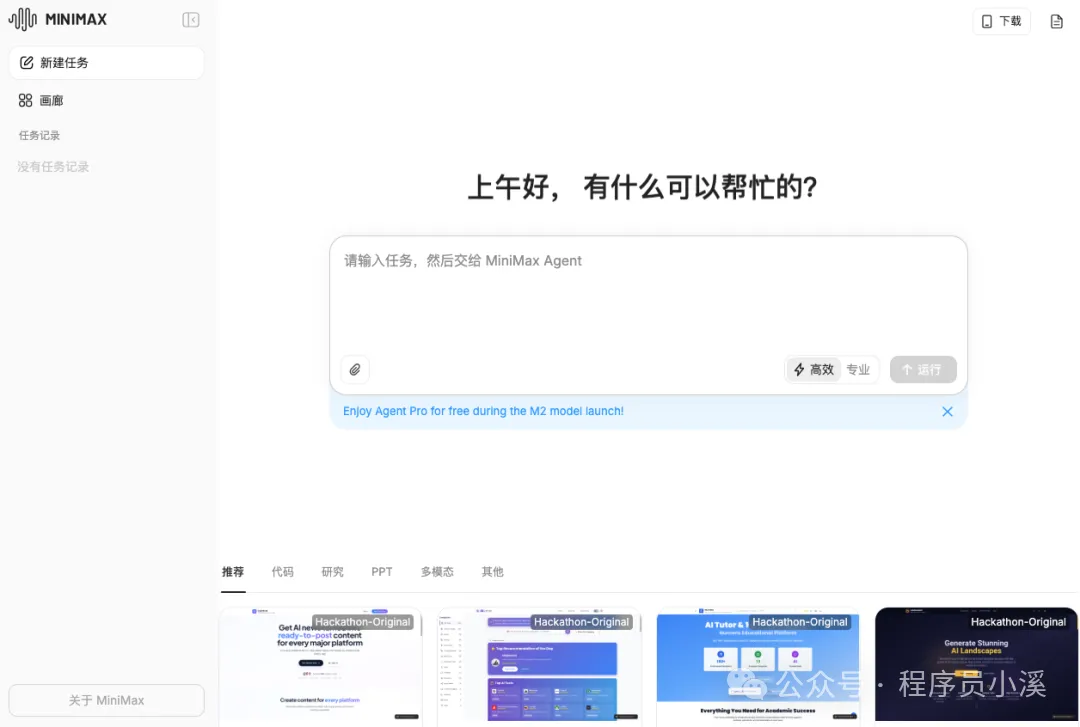Select the attachment paperclip icon
The height and width of the screenshot is (727, 1080).
coord(355,369)
